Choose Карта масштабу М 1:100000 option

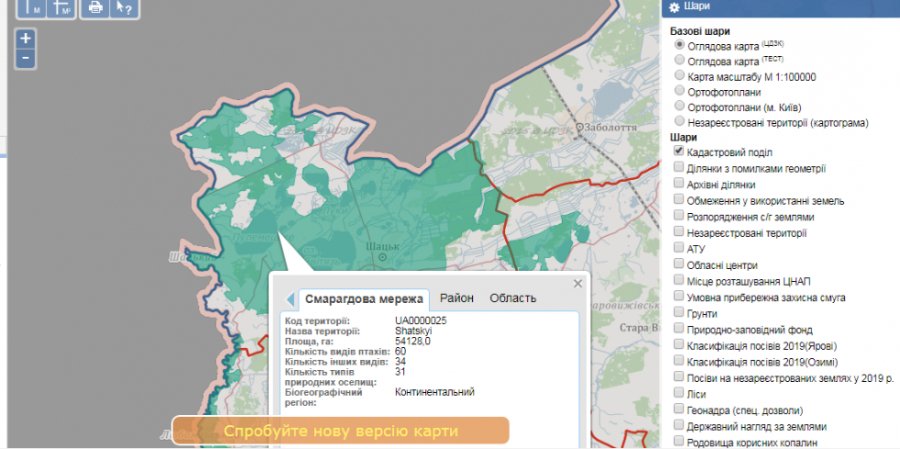tap(680, 75)
